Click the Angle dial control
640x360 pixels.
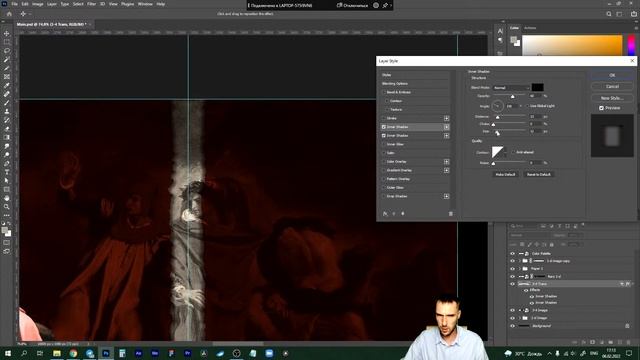click(497, 106)
